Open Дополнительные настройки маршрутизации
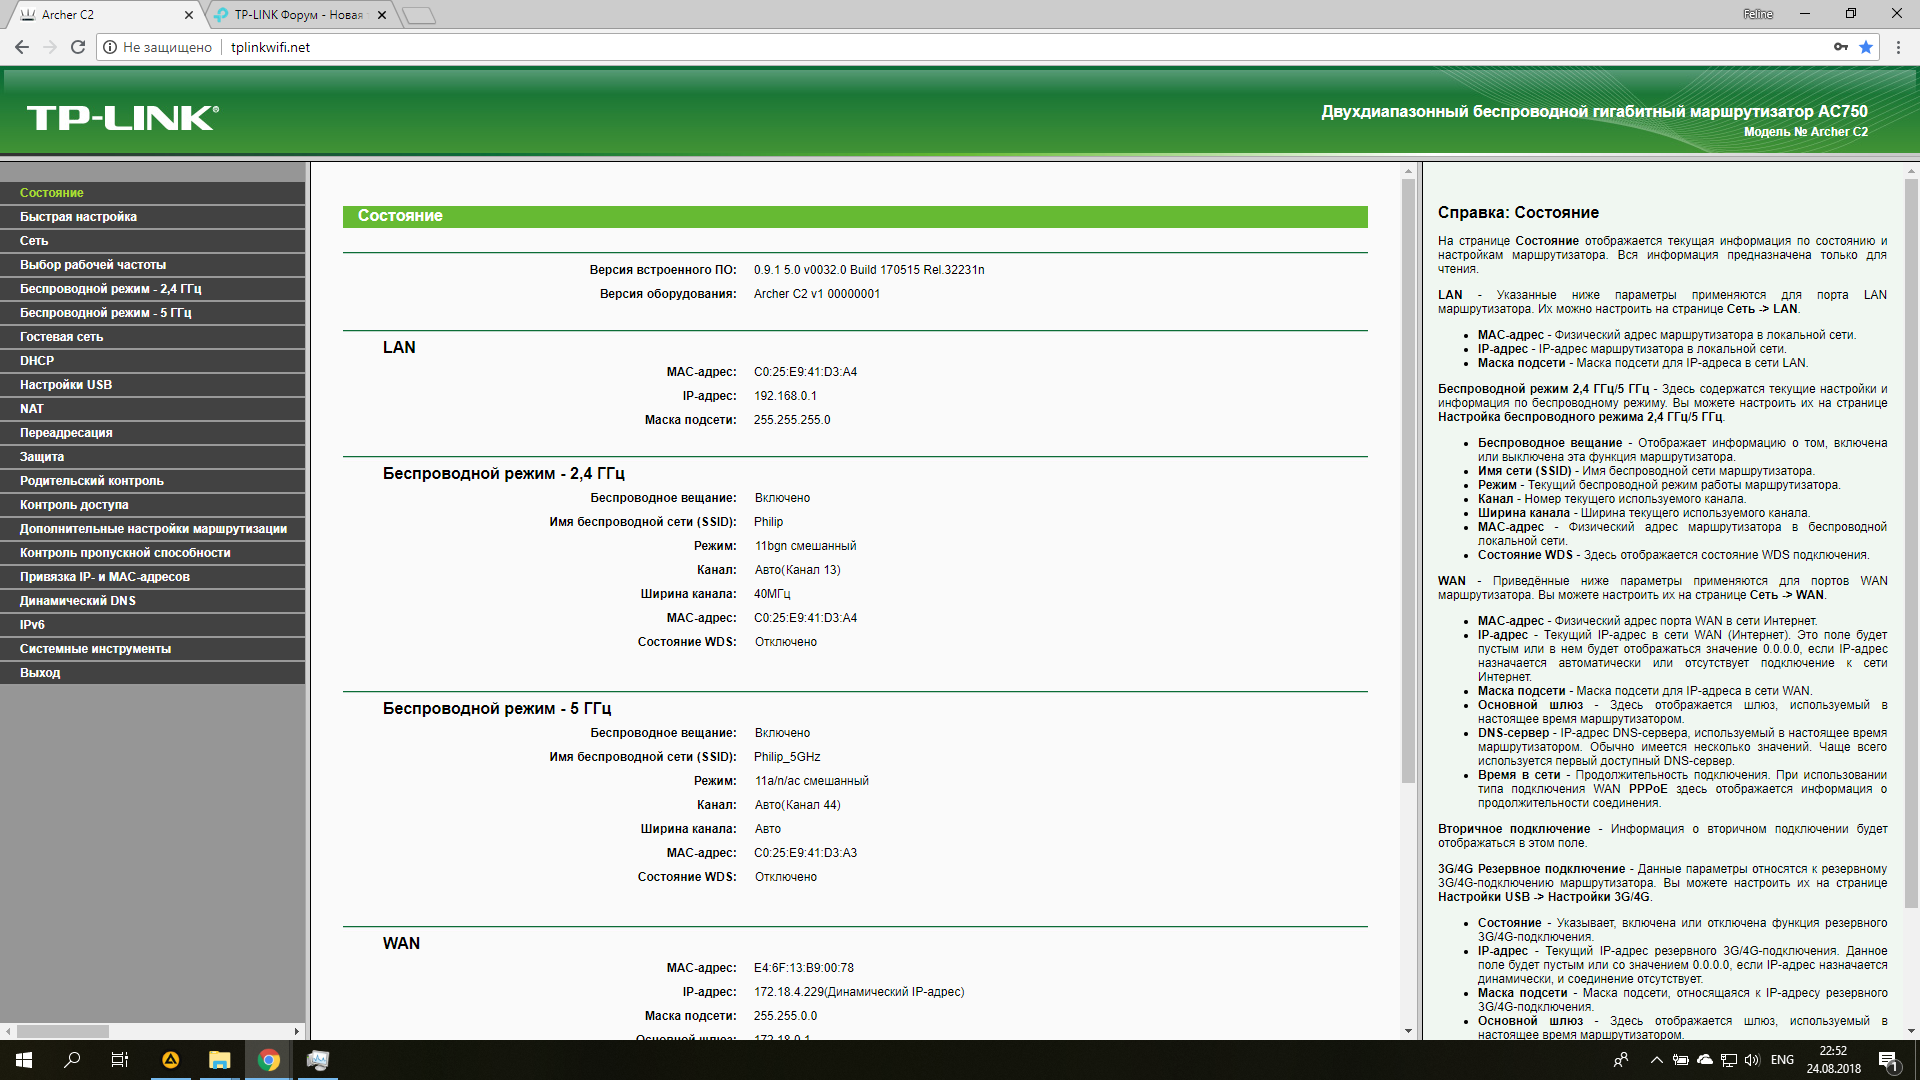 pyautogui.click(x=152, y=529)
